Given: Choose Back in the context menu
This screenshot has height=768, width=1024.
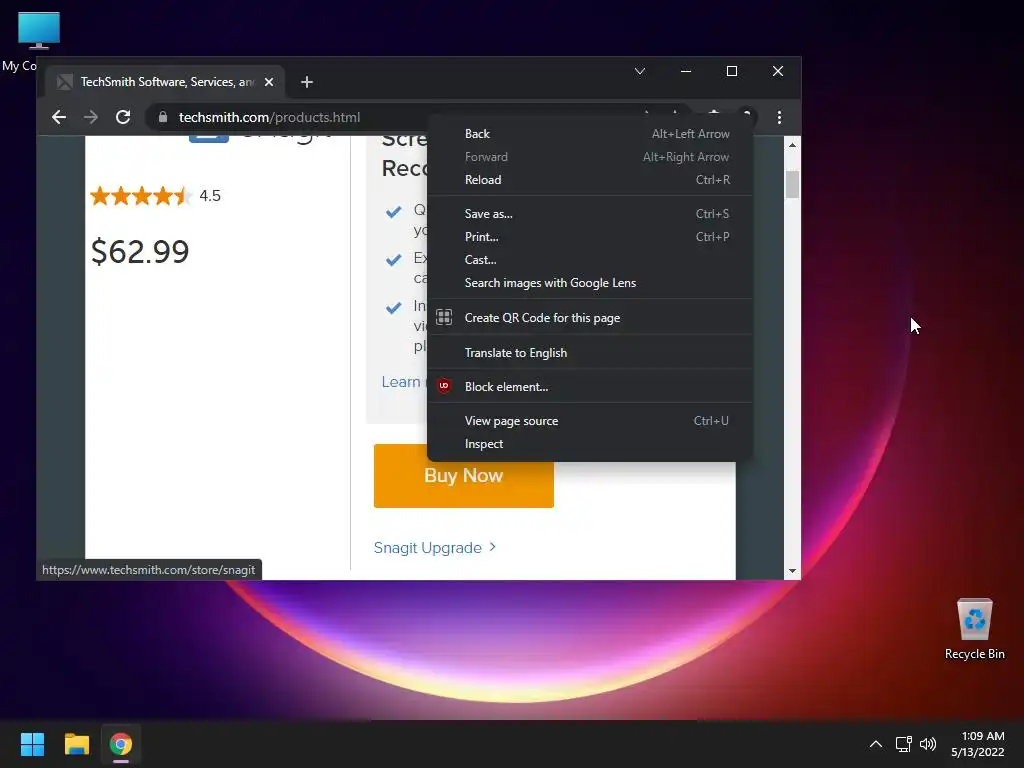Looking at the screenshot, I should coord(590,134).
